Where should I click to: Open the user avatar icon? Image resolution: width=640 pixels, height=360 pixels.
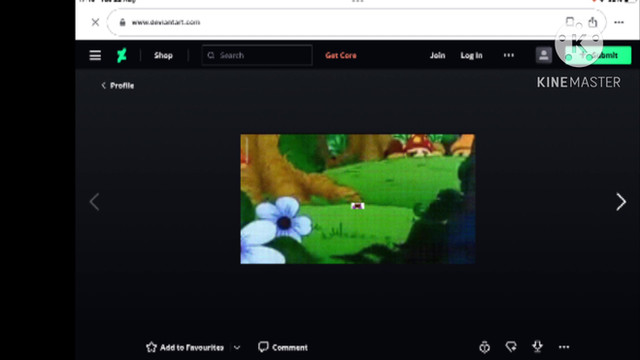[543, 55]
